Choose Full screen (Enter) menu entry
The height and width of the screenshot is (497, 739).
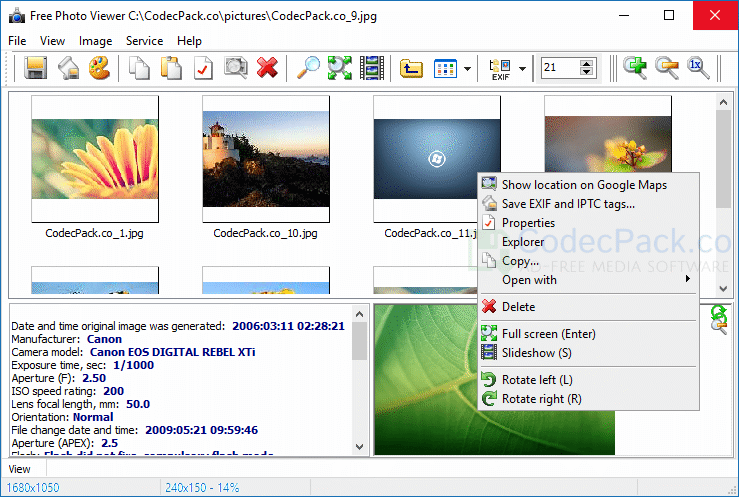tap(588, 334)
